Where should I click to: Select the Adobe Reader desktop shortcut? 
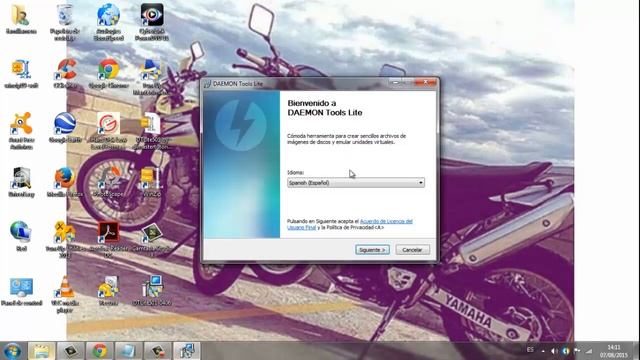click(x=108, y=239)
